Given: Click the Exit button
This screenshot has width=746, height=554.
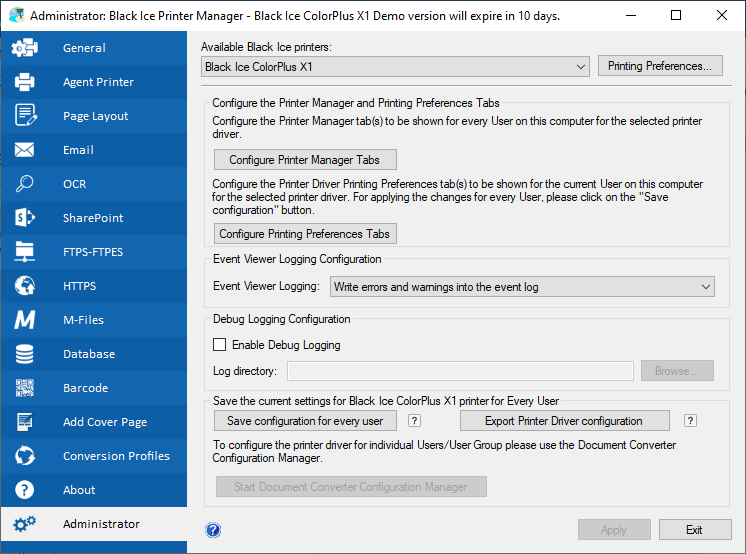Looking at the screenshot, I should tap(695, 530).
